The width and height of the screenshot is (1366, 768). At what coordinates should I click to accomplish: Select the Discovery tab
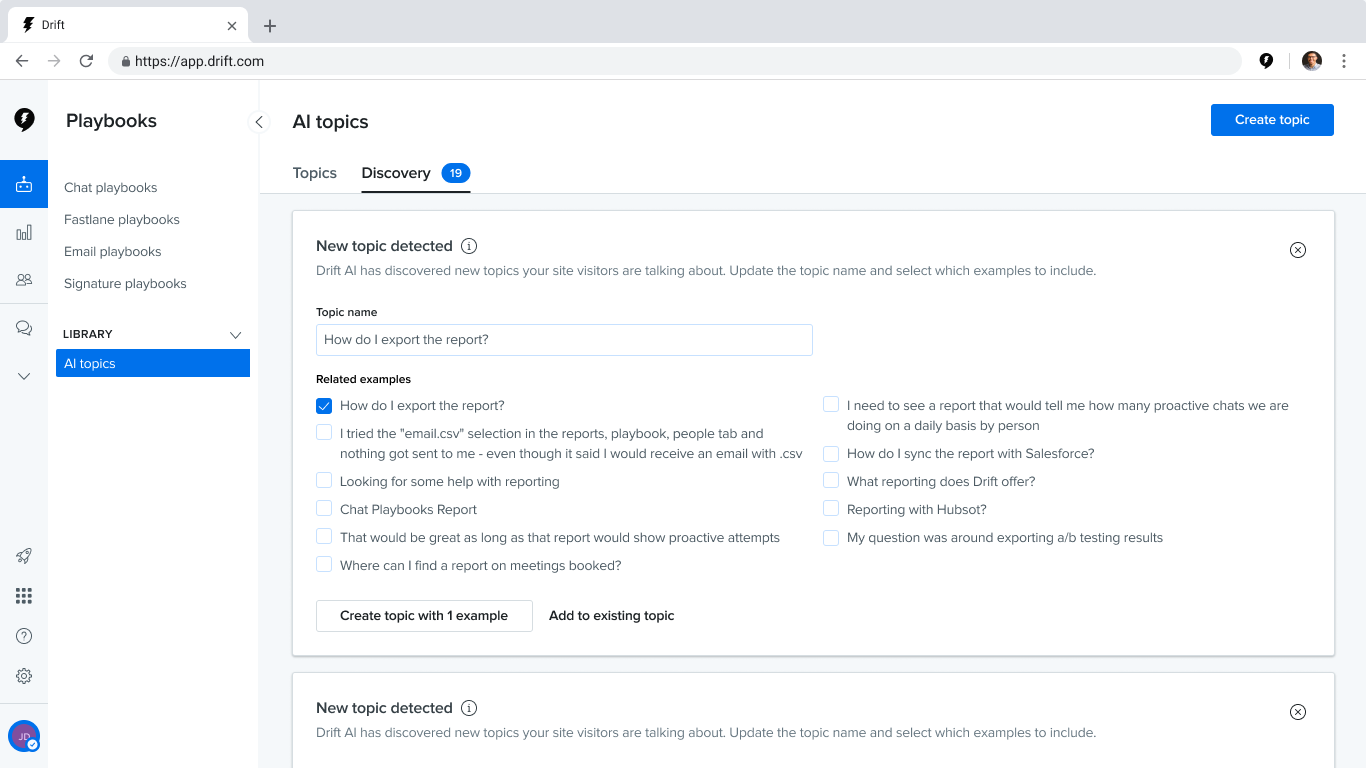(396, 173)
